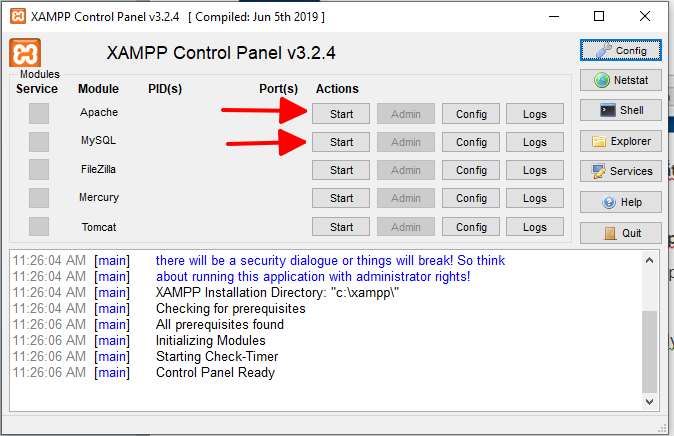Toggle the Mercury service checkbox
The height and width of the screenshot is (436, 674).
39,198
